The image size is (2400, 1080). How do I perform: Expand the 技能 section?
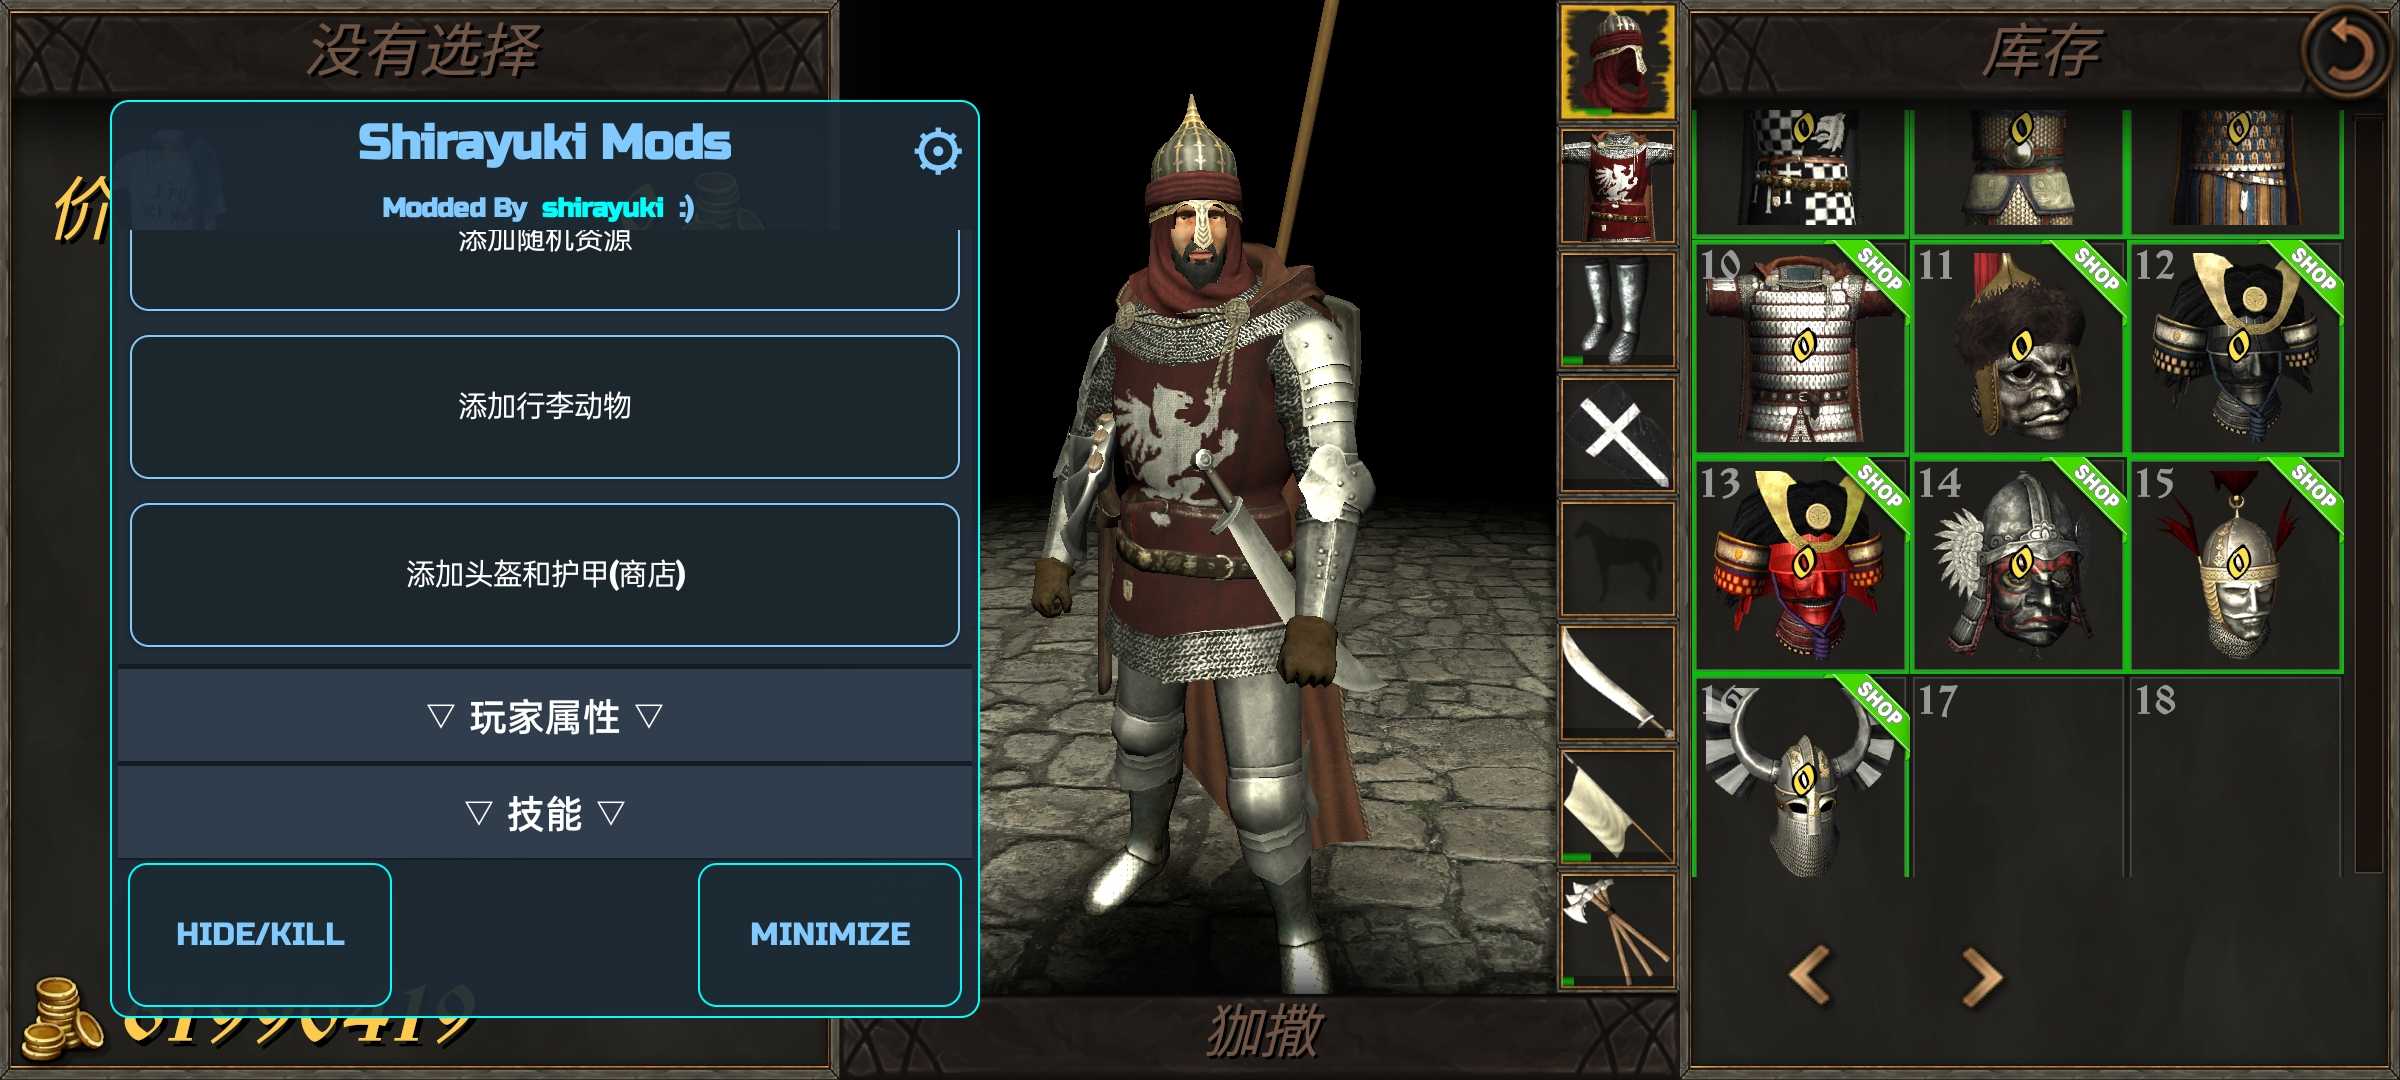[x=545, y=813]
